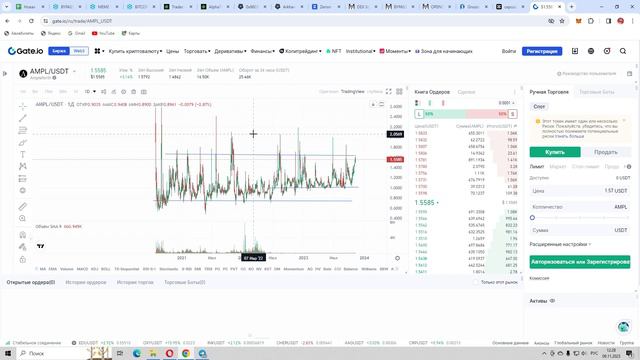Enter fullscreen chart mode
This screenshot has height=360, width=640.
click(389, 91)
